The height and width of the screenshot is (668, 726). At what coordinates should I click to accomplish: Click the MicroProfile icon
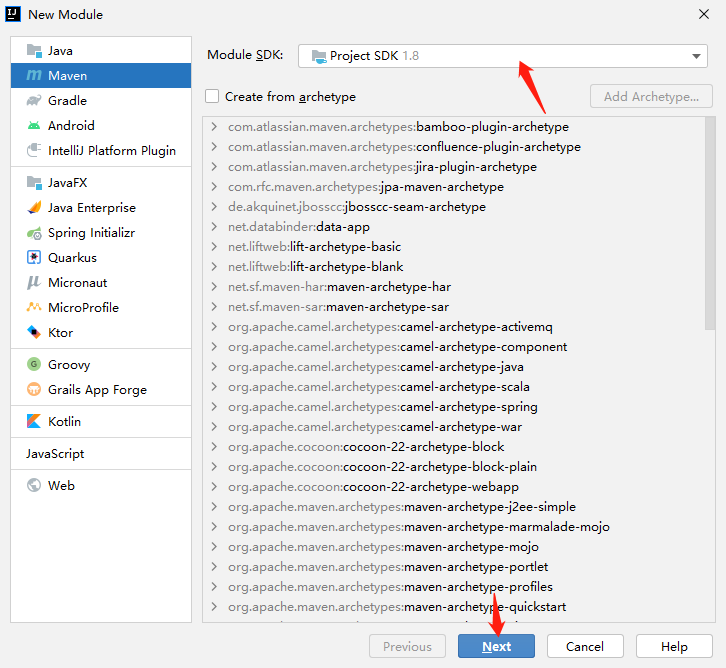(34, 307)
